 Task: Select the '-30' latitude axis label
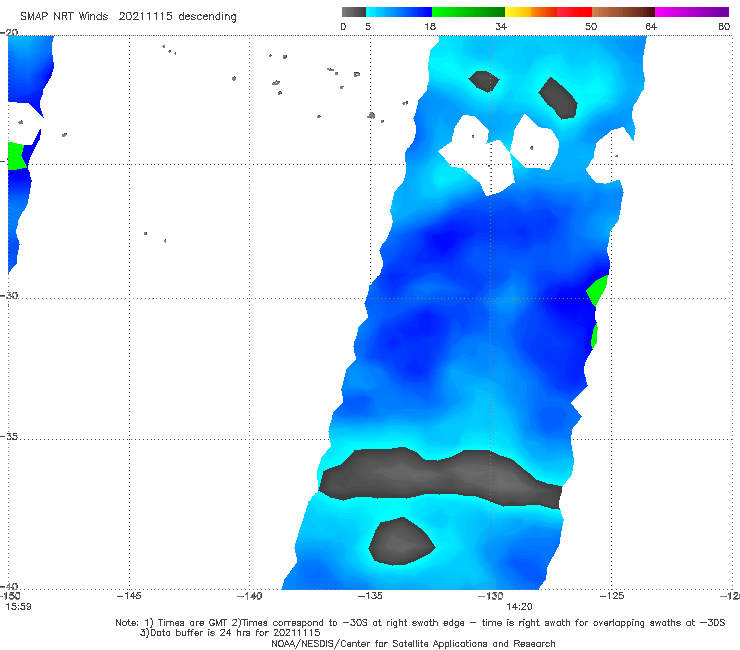(x=9, y=295)
